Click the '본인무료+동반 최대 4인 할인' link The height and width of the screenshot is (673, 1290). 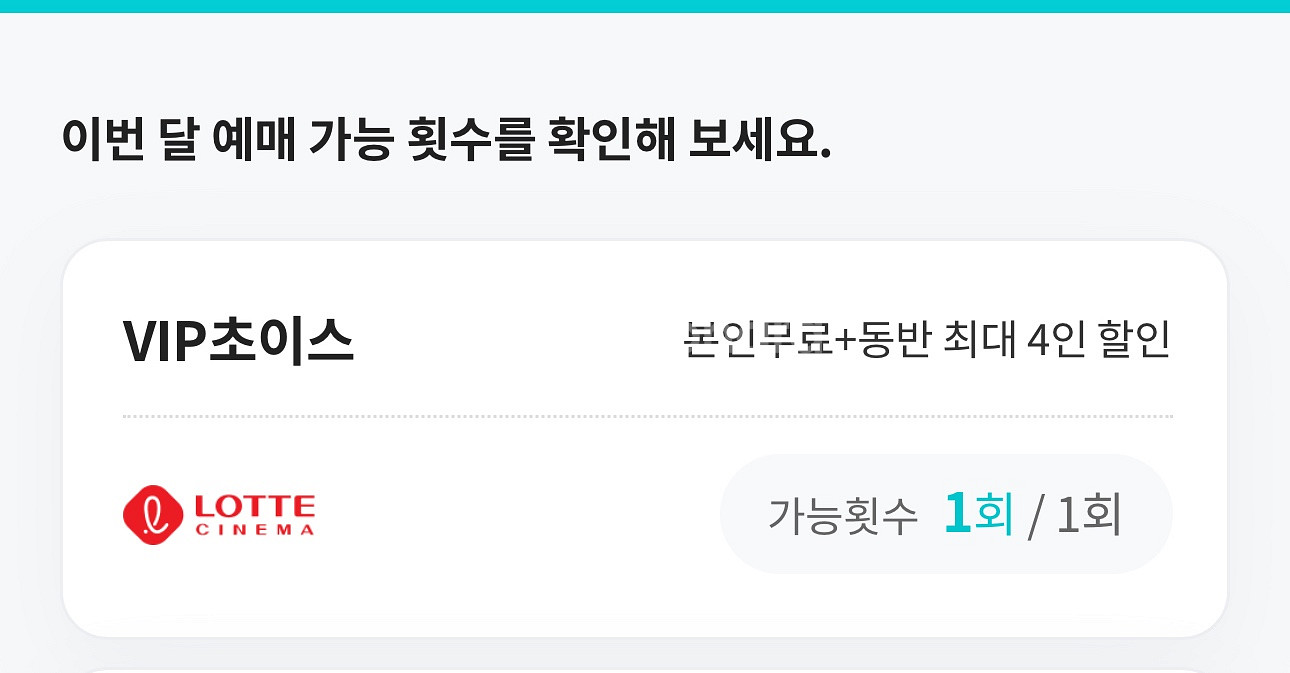[x=928, y=340]
